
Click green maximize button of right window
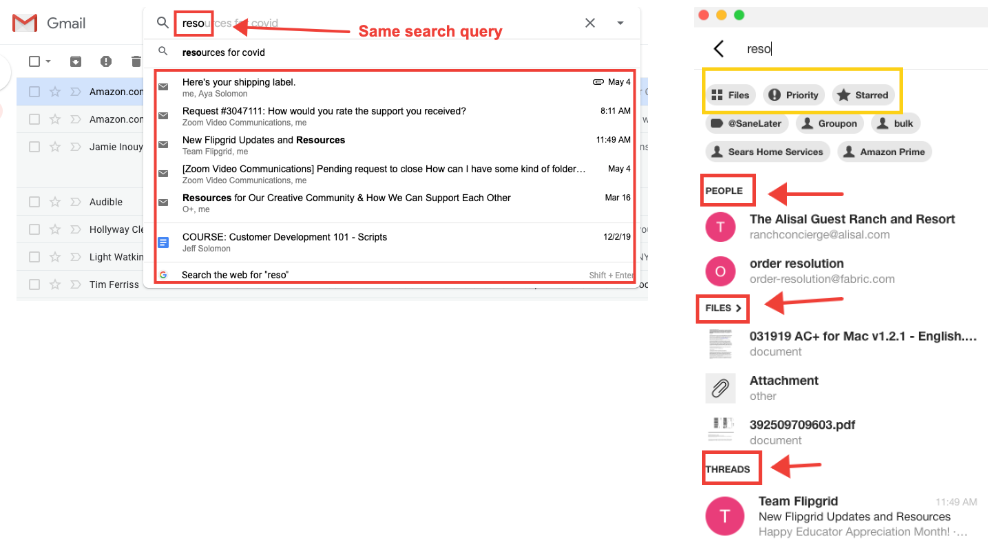click(739, 15)
